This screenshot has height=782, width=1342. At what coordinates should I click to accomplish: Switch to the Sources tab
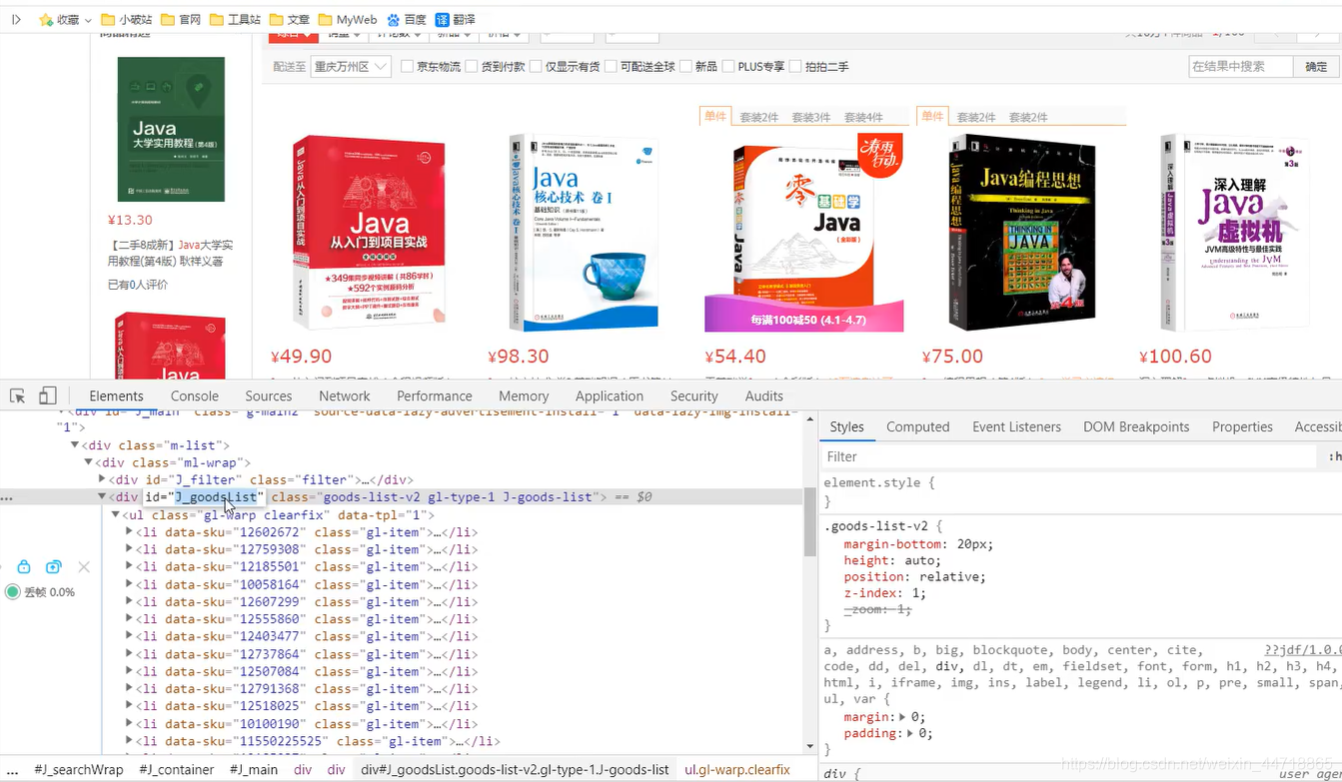point(268,396)
